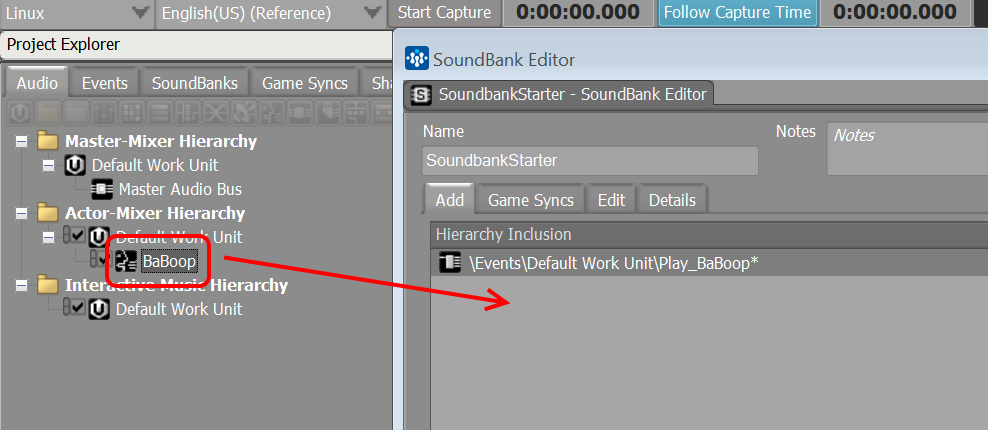988x430 pixels.
Task: Toggle the BaBoop inclusion checkbox
Action: pos(106,259)
